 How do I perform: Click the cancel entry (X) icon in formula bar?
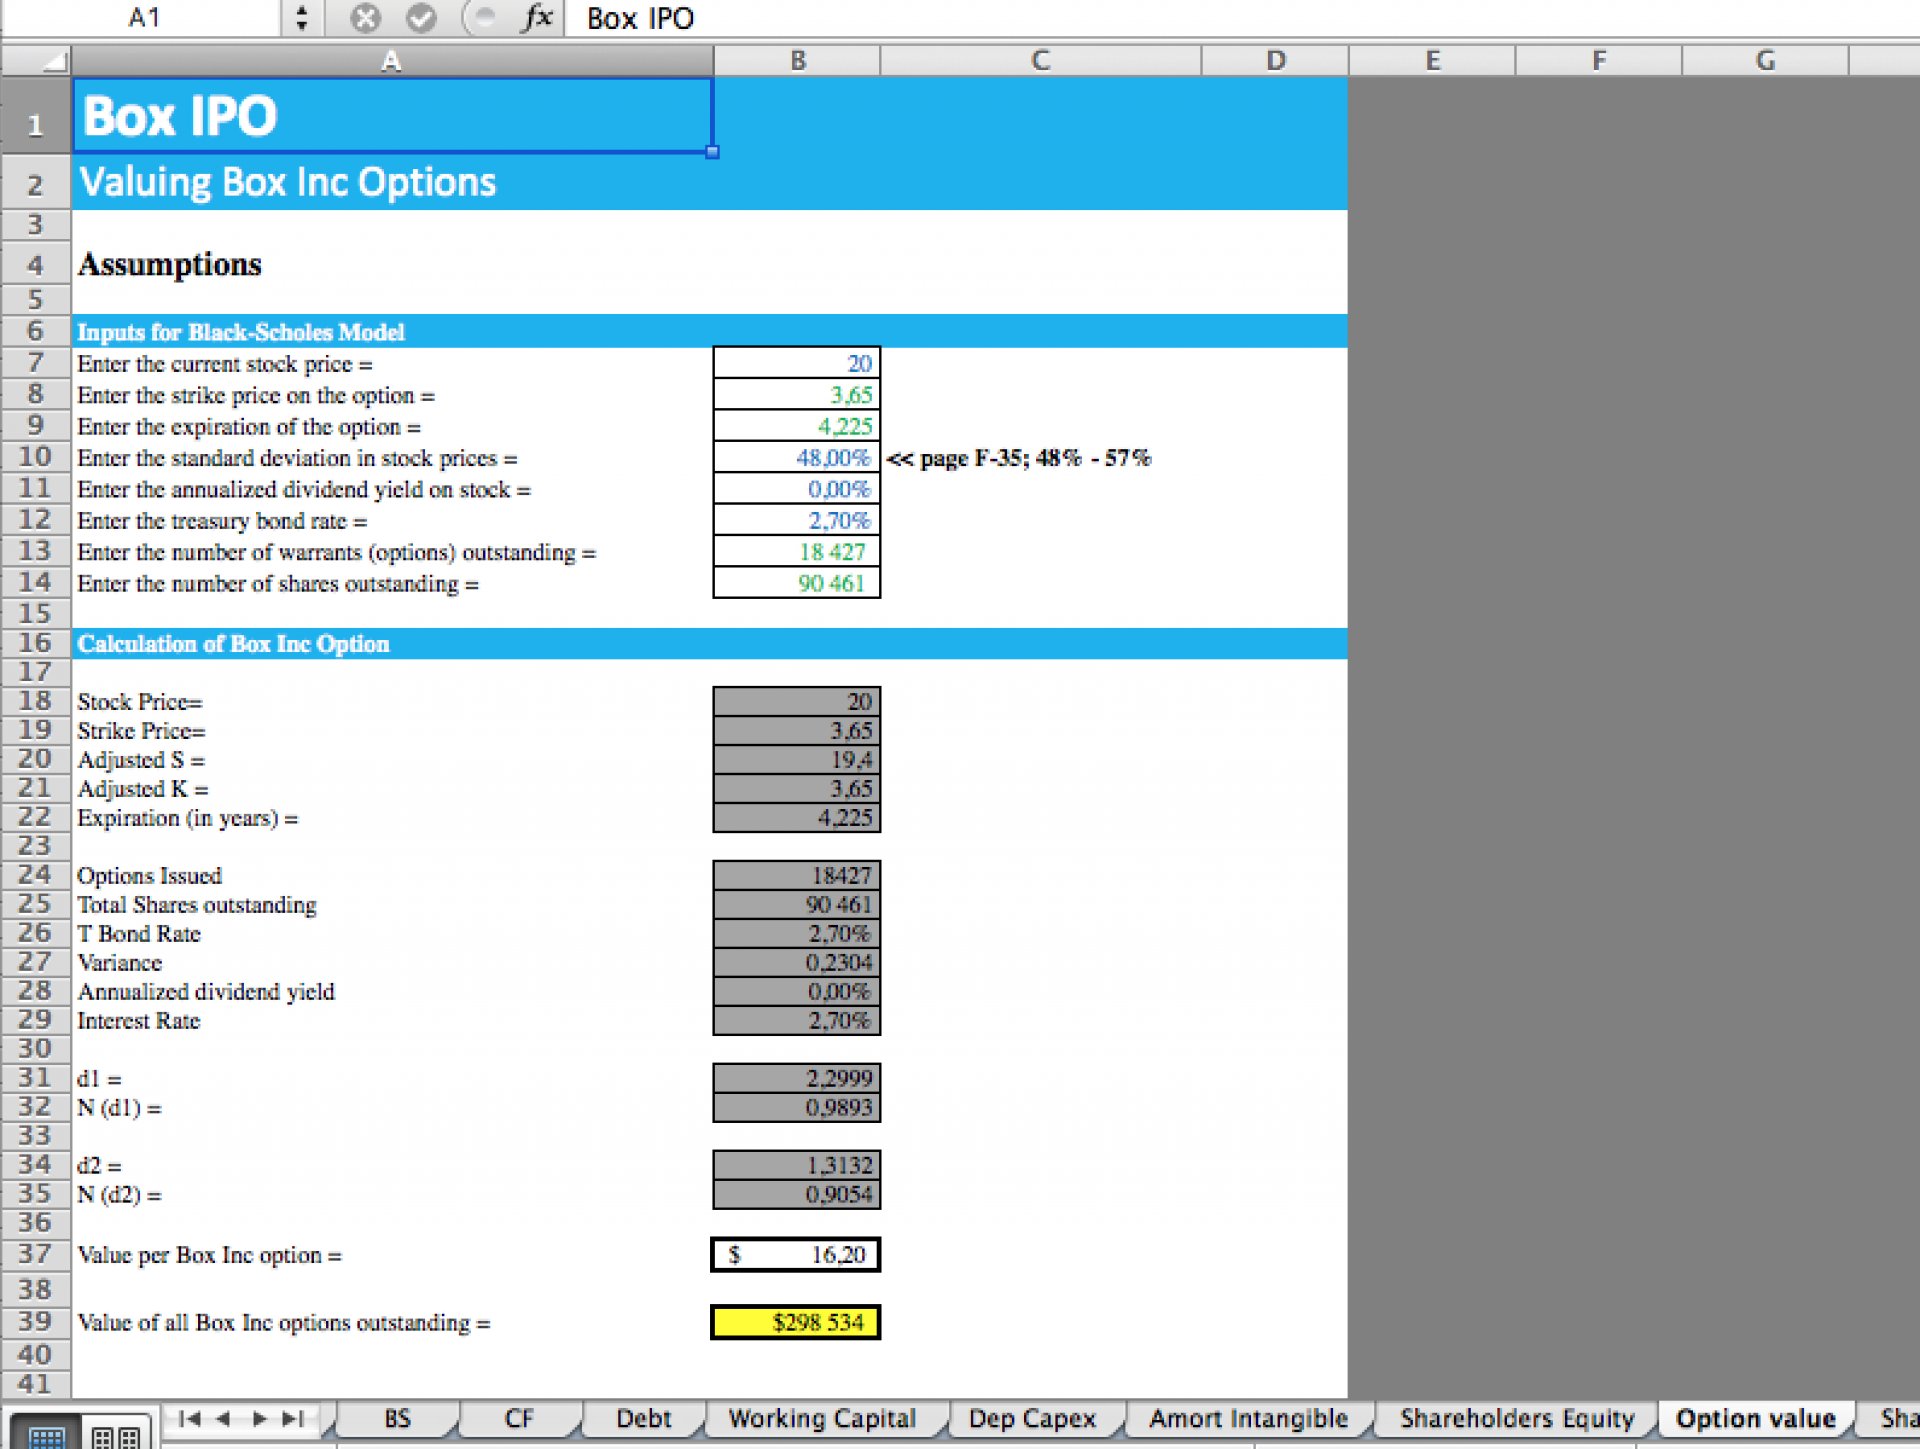pyautogui.click(x=366, y=18)
